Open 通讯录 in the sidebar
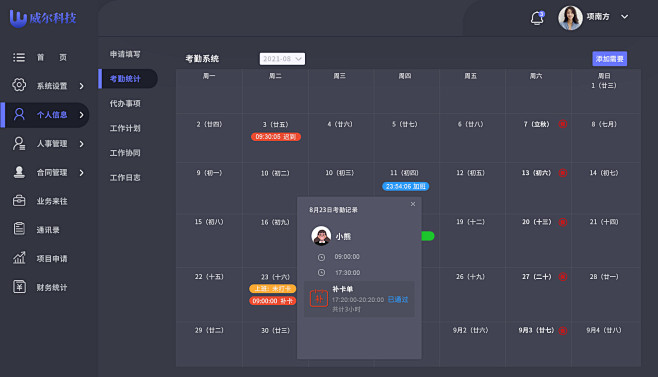Image resolution: width=658 pixels, height=377 pixels. (x=48, y=230)
